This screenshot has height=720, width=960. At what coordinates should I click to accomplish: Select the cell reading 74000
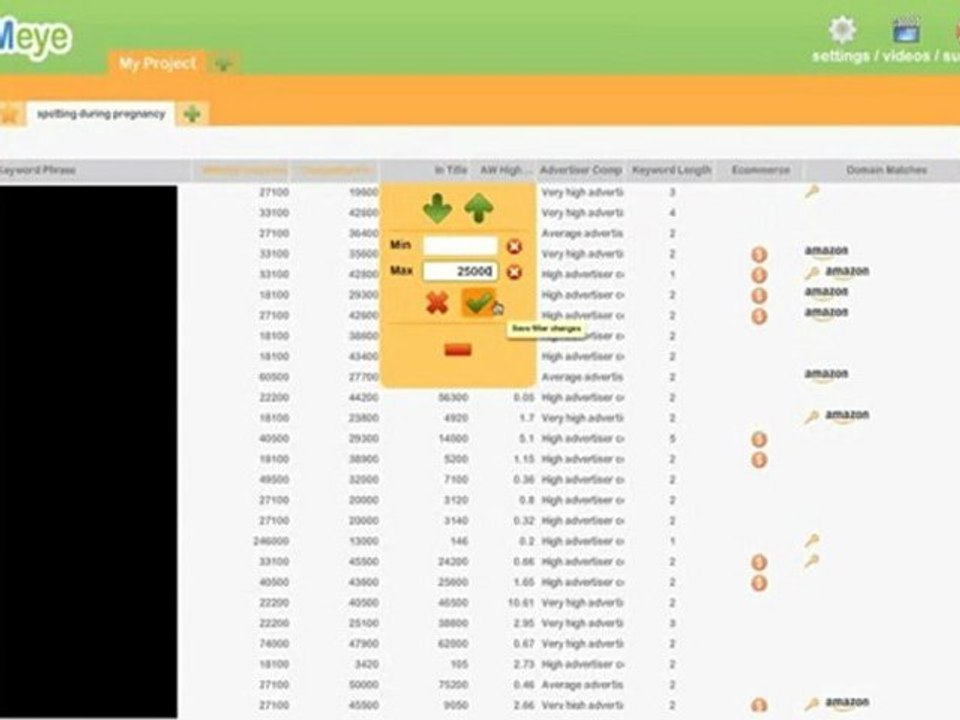coord(274,643)
